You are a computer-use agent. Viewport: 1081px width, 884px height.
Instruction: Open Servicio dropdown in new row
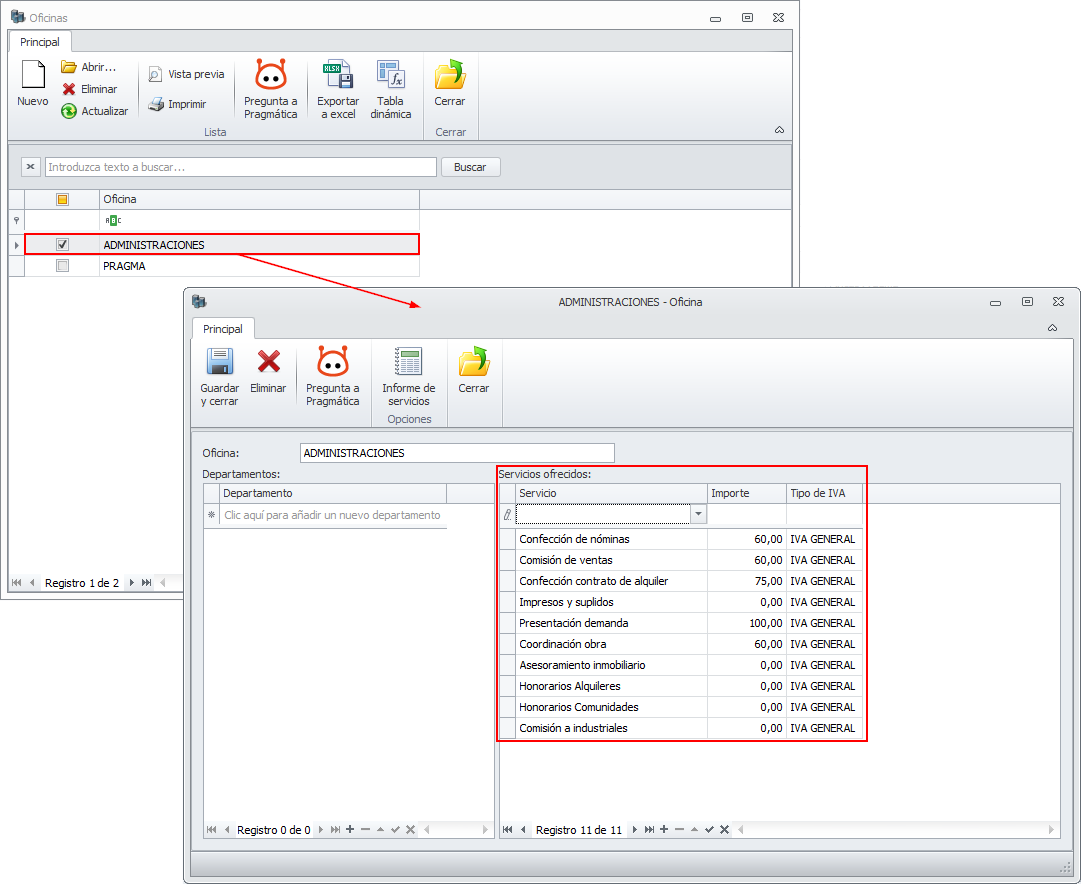(698, 514)
